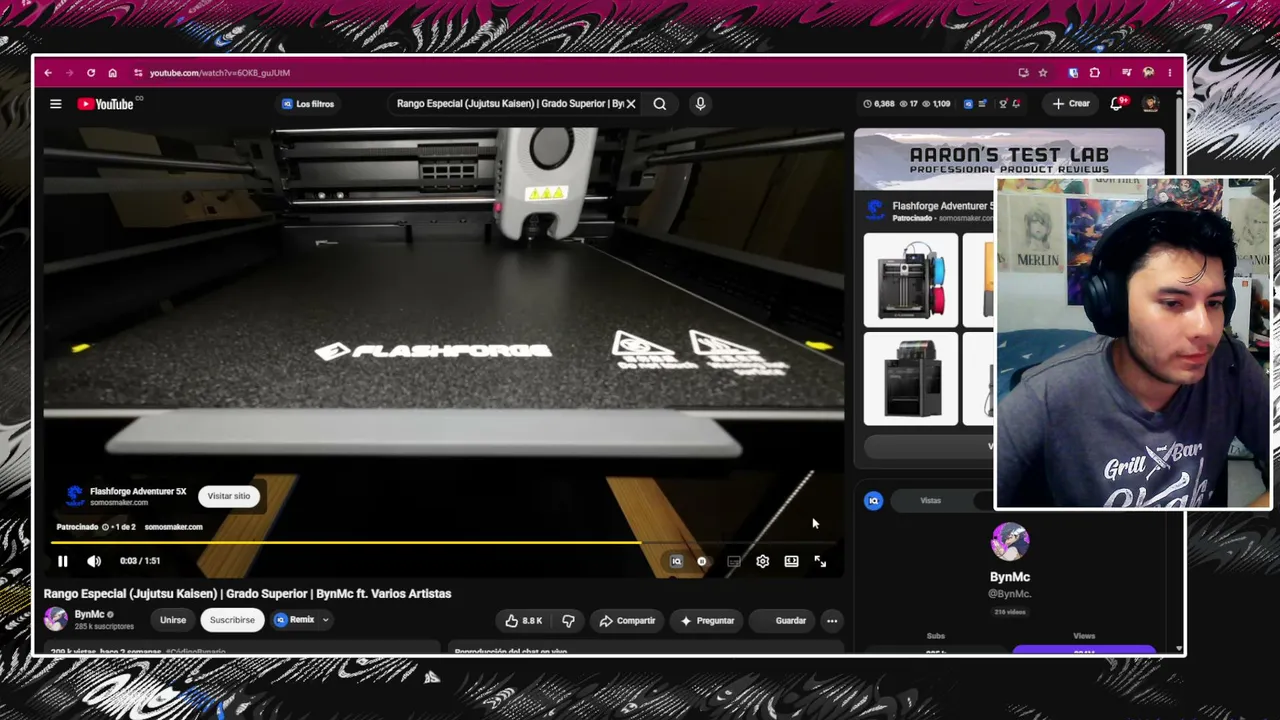Start voice search with microphone

coord(700,104)
